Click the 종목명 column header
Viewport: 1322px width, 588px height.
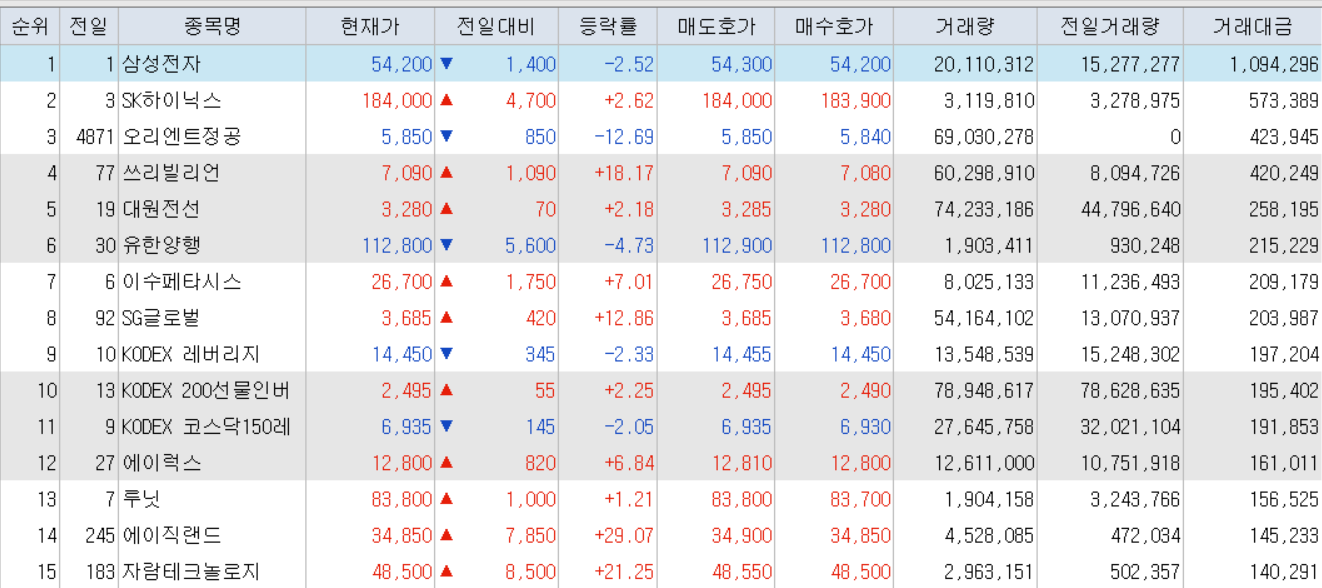[x=212, y=27]
